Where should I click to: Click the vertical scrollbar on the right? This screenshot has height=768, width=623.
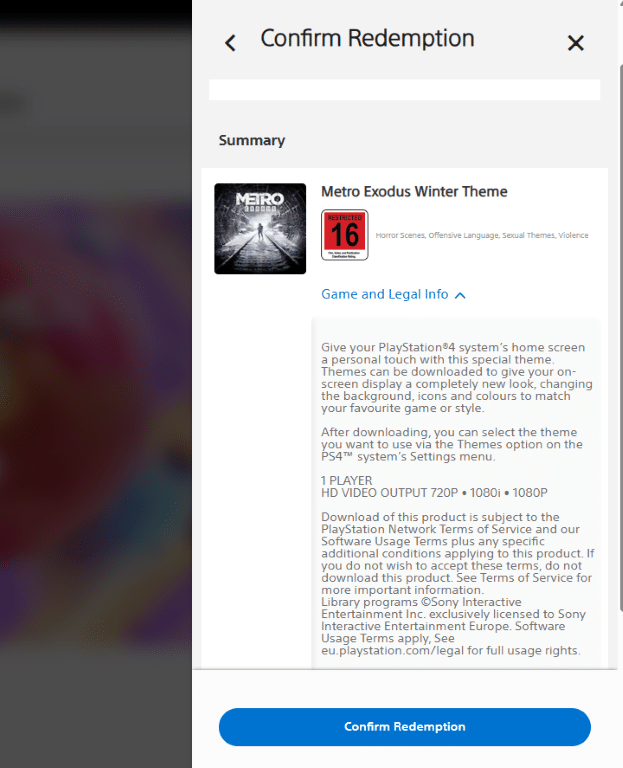621,338
